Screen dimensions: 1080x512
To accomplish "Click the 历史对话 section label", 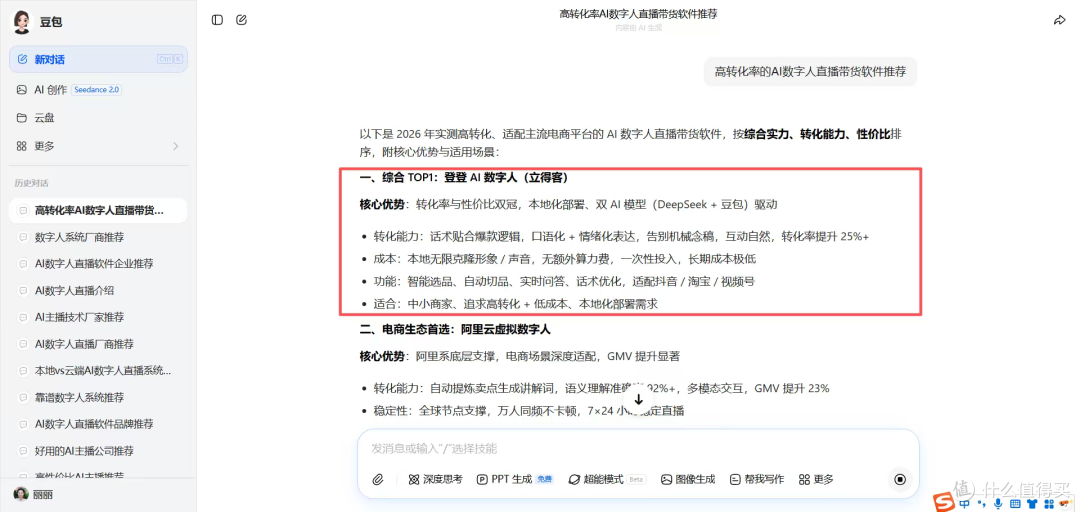I will point(32,183).
